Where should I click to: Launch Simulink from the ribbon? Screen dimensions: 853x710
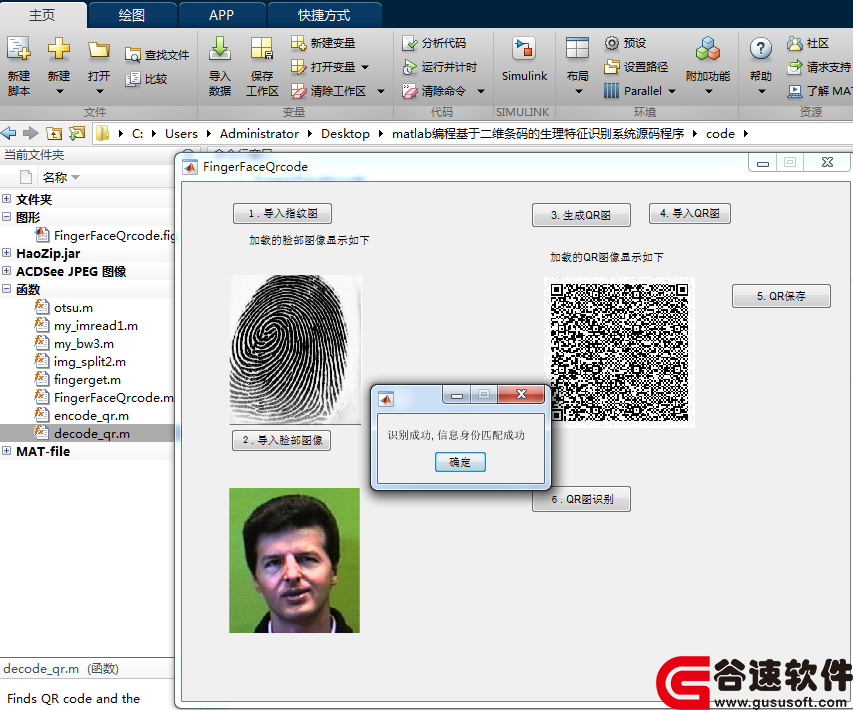[x=524, y=59]
